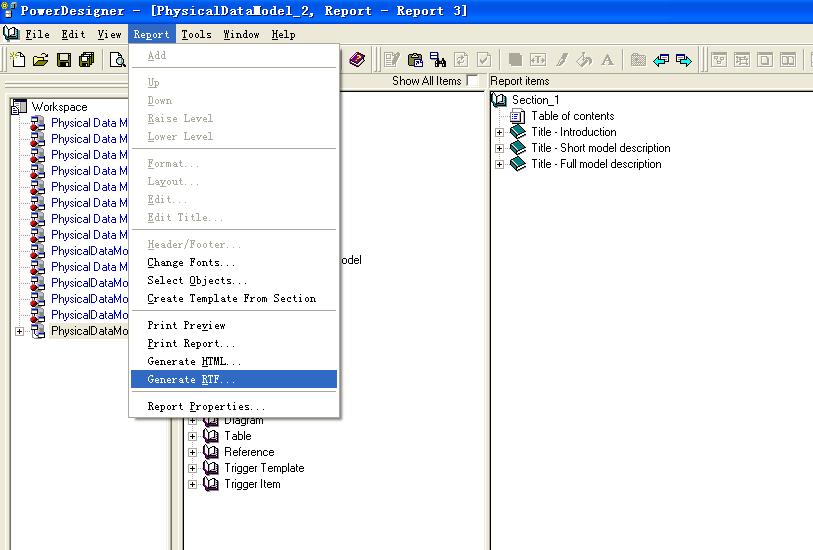Viewport: 813px width, 550px height.
Task: Expand Title - Full model description
Action: click(499, 164)
